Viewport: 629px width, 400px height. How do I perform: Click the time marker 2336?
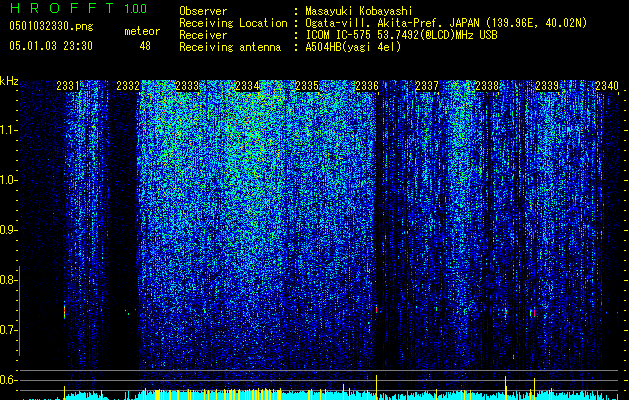tap(367, 86)
